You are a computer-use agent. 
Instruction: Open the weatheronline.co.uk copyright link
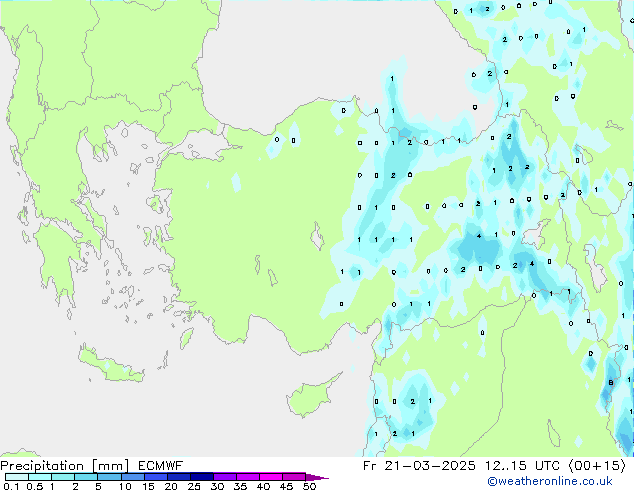(x=549, y=481)
